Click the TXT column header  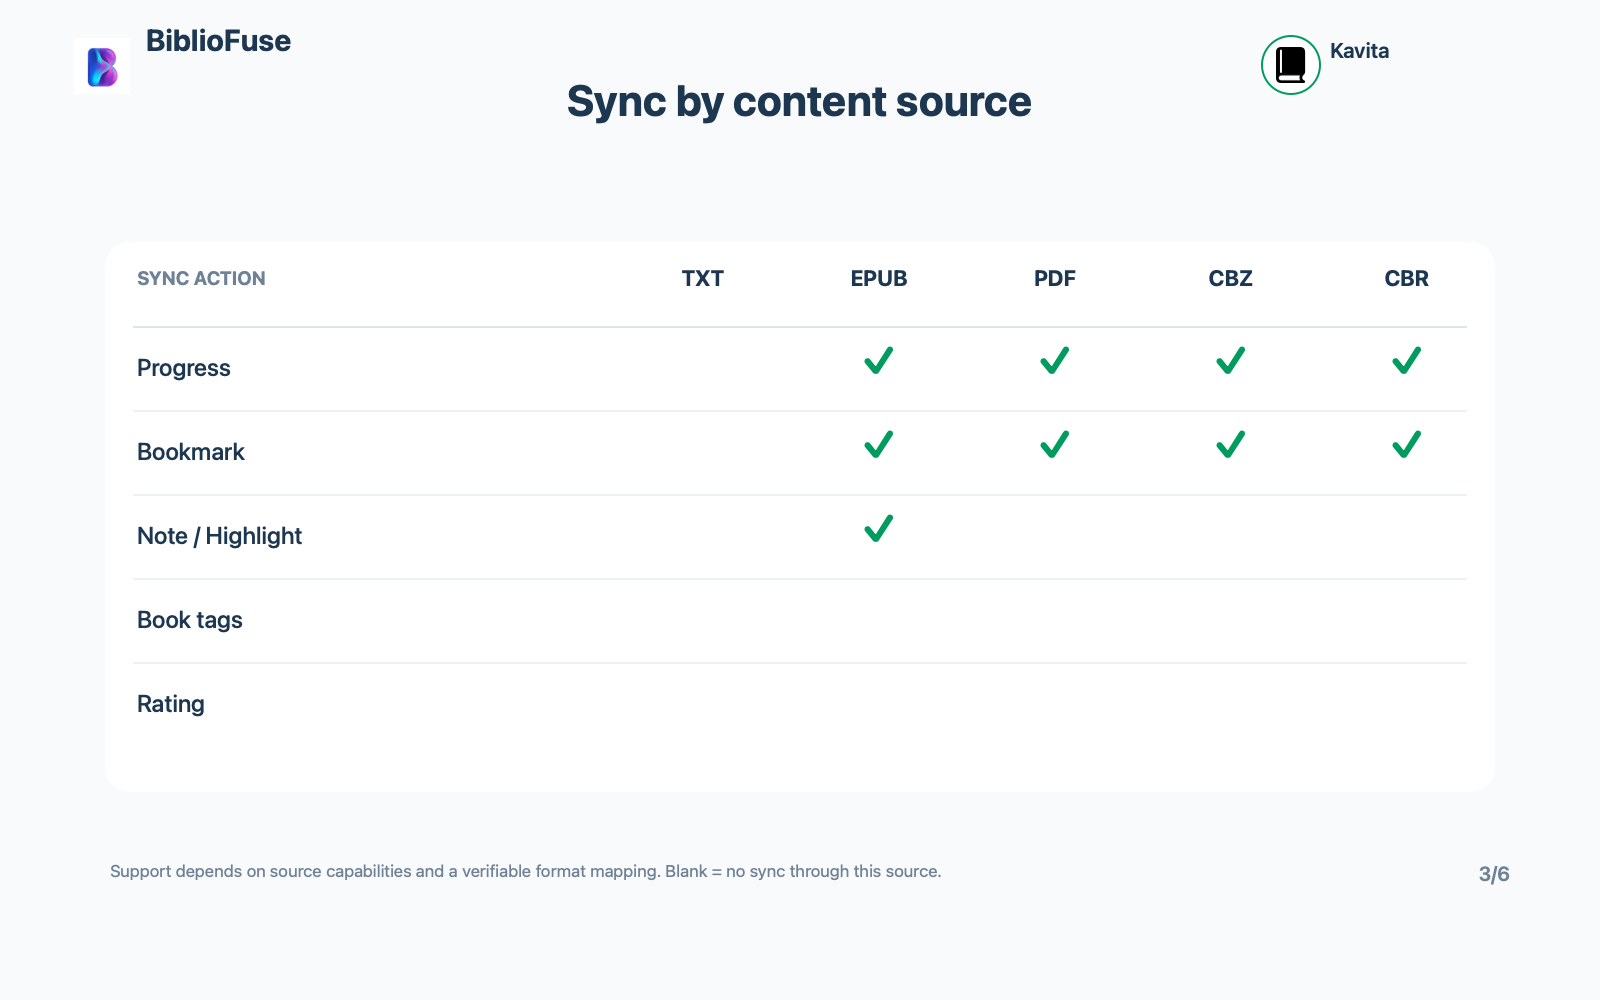click(703, 279)
